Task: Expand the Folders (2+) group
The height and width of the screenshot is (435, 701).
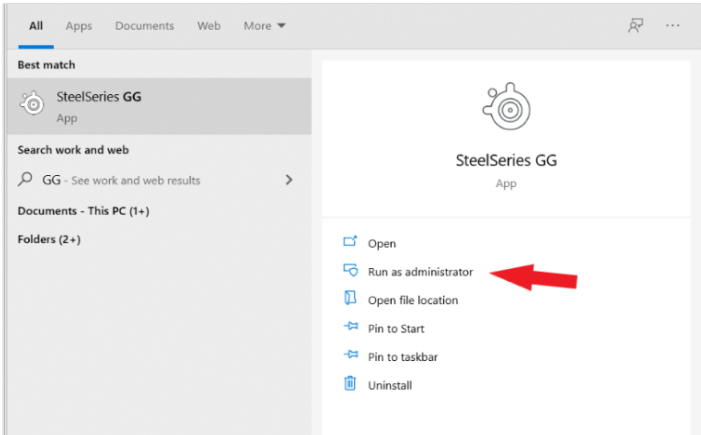Action: coord(49,240)
